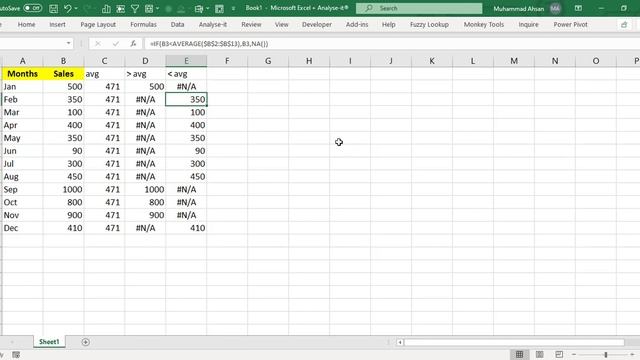Image resolution: width=640 pixels, height=360 pixels.
Task: Select the #N/A cell in Jan row
Action: click(186, 87)
